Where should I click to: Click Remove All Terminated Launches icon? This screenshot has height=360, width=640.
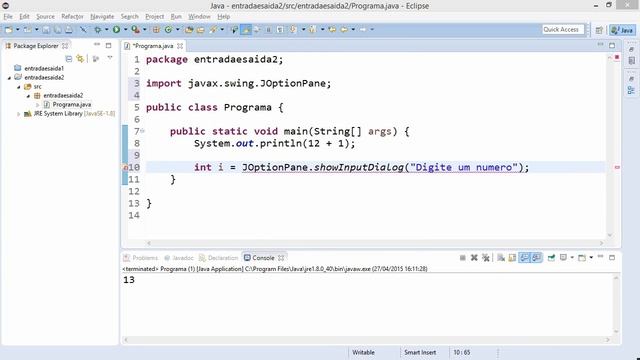point(486,258)
